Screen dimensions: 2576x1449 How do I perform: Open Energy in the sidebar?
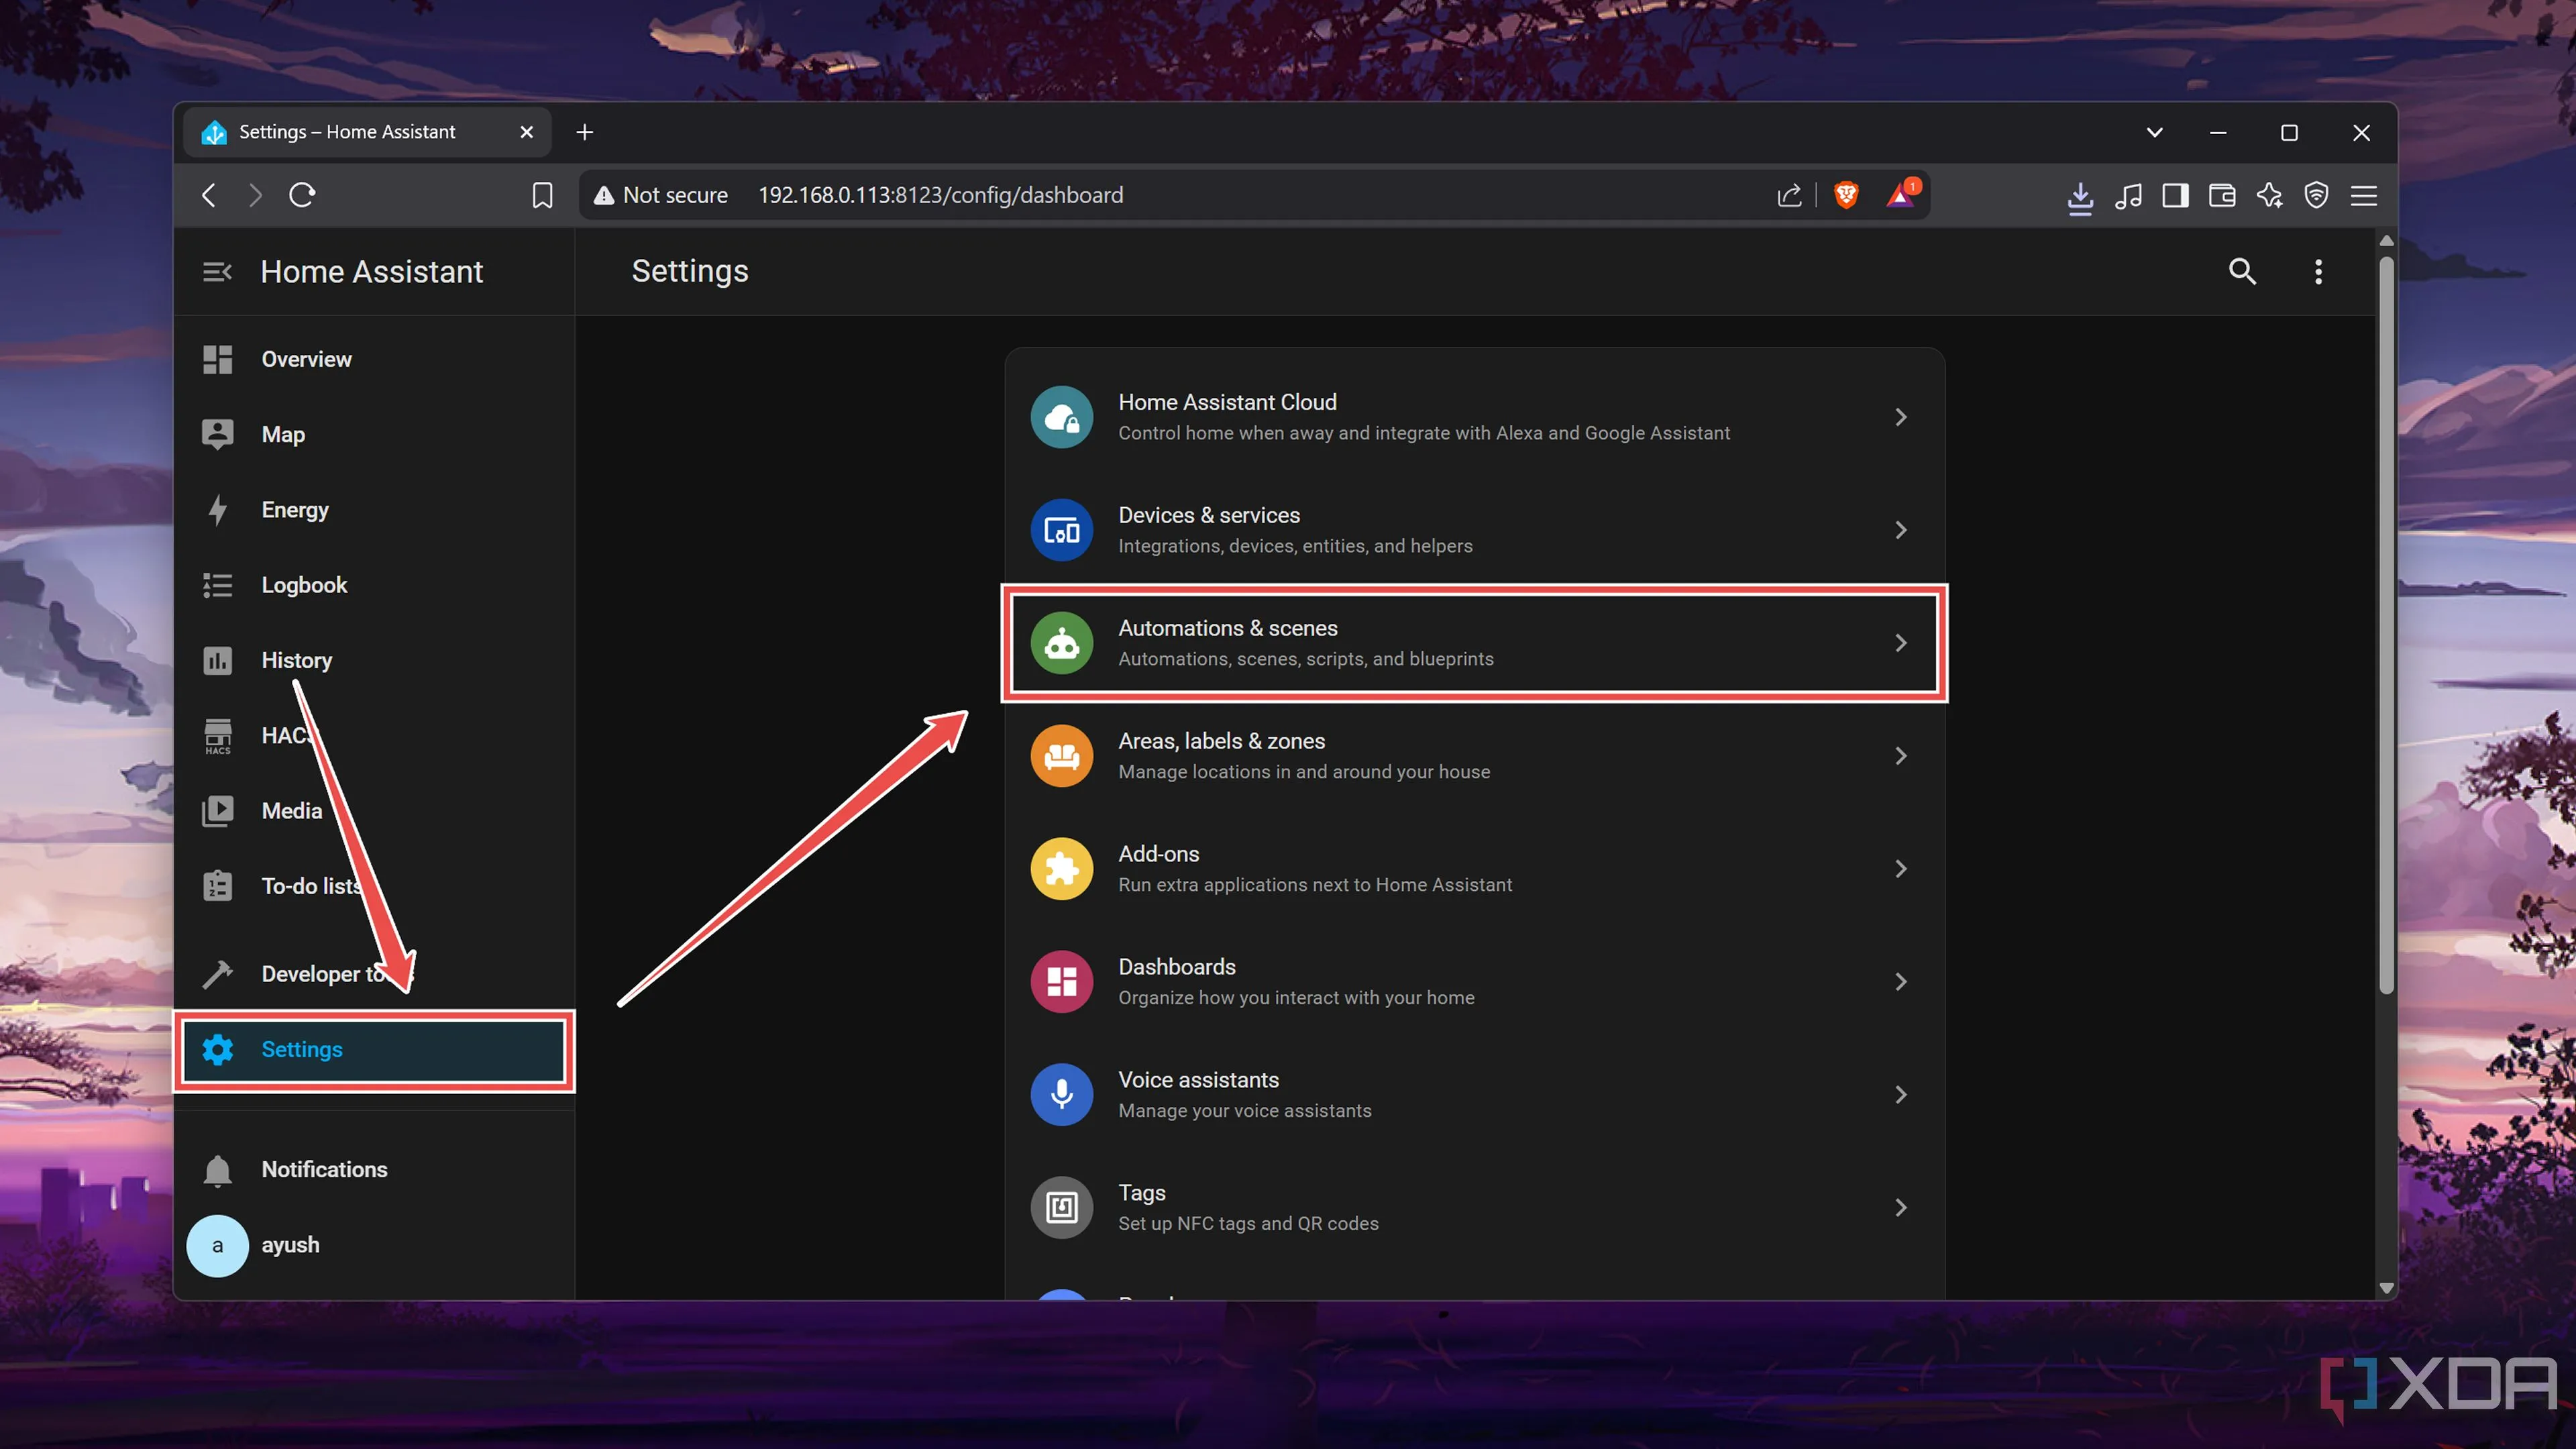[295, 510]
